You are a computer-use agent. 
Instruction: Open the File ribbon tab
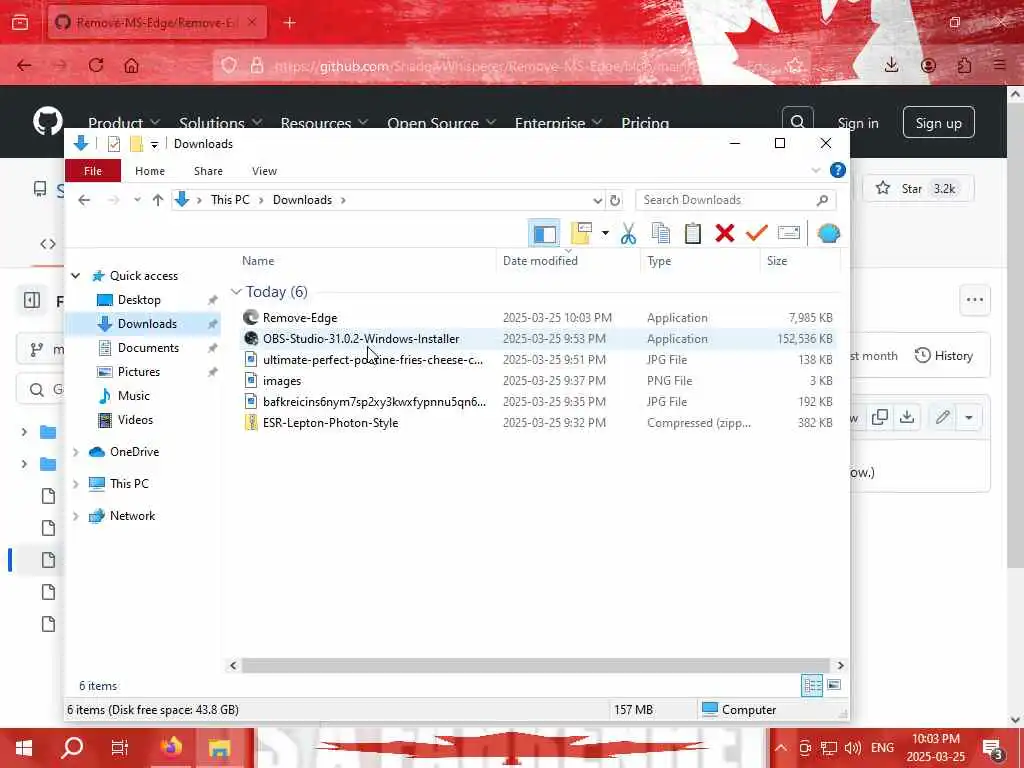point(93,171)
